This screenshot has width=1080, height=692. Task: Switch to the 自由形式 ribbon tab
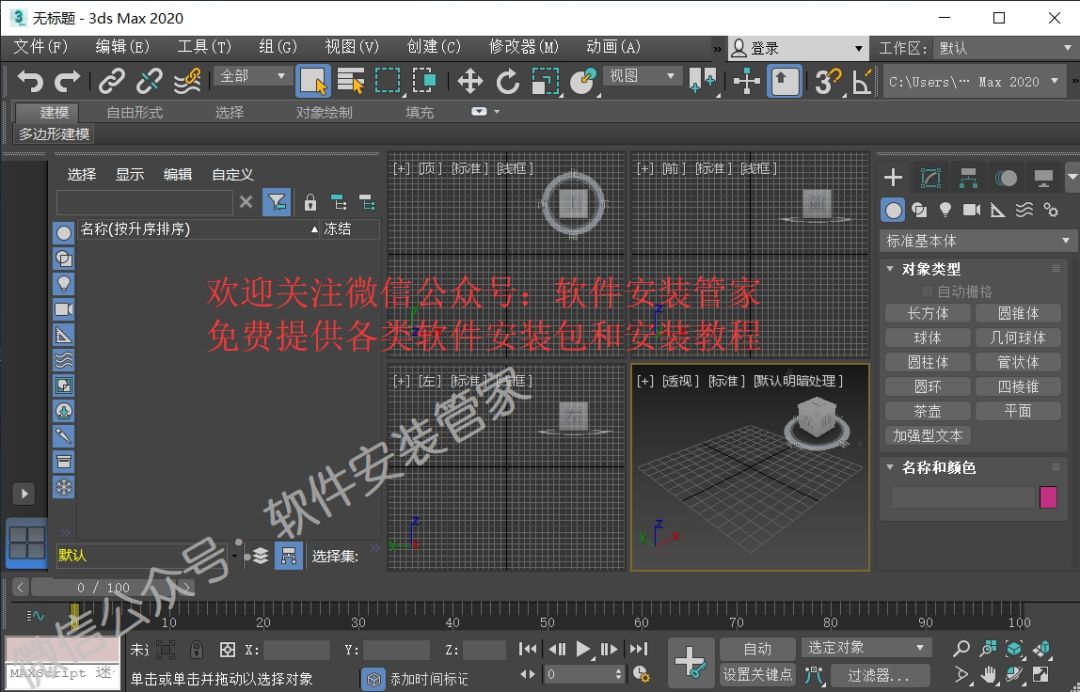tap(134, 113)
